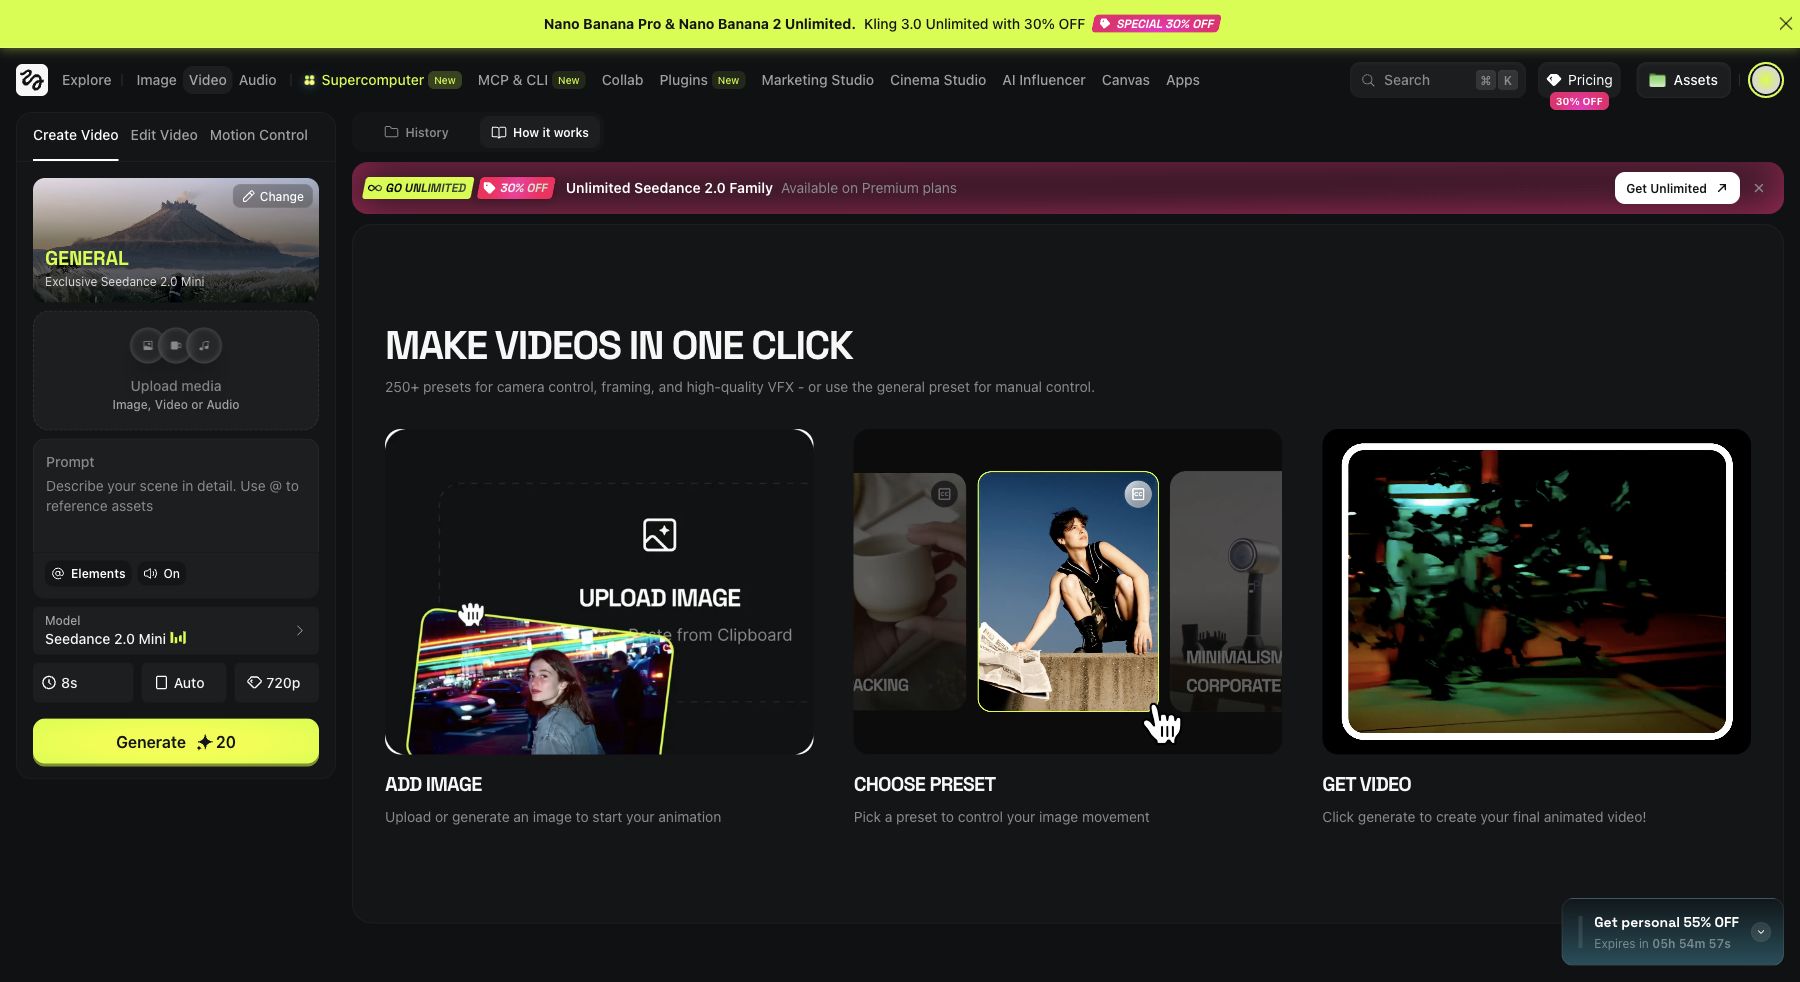
Task: Open the Pricing page
Action: point(1579,80)
